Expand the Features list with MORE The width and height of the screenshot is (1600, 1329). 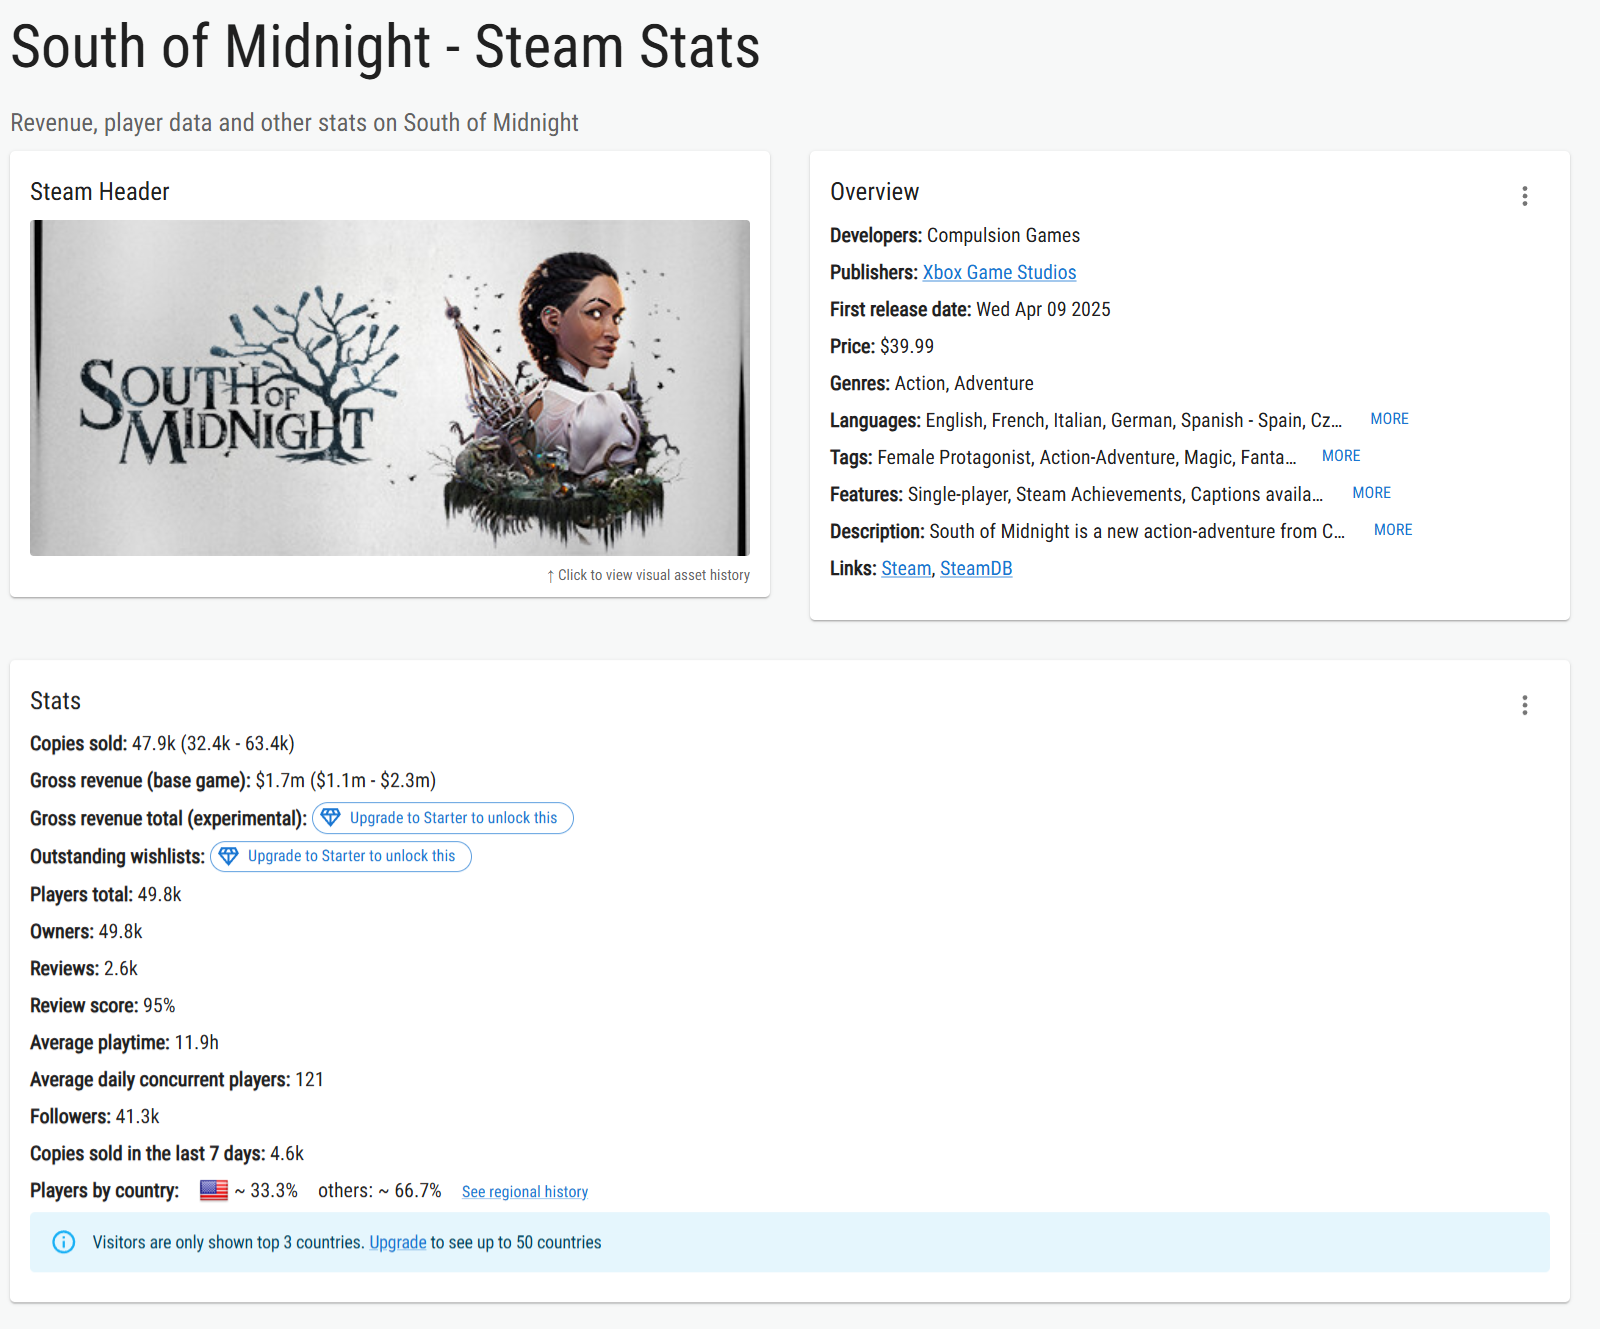tap(1371, 493)
